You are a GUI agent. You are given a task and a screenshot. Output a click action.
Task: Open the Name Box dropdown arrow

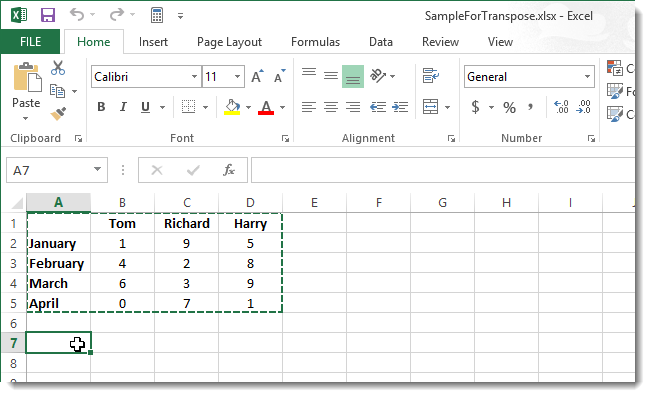[97, 169]
